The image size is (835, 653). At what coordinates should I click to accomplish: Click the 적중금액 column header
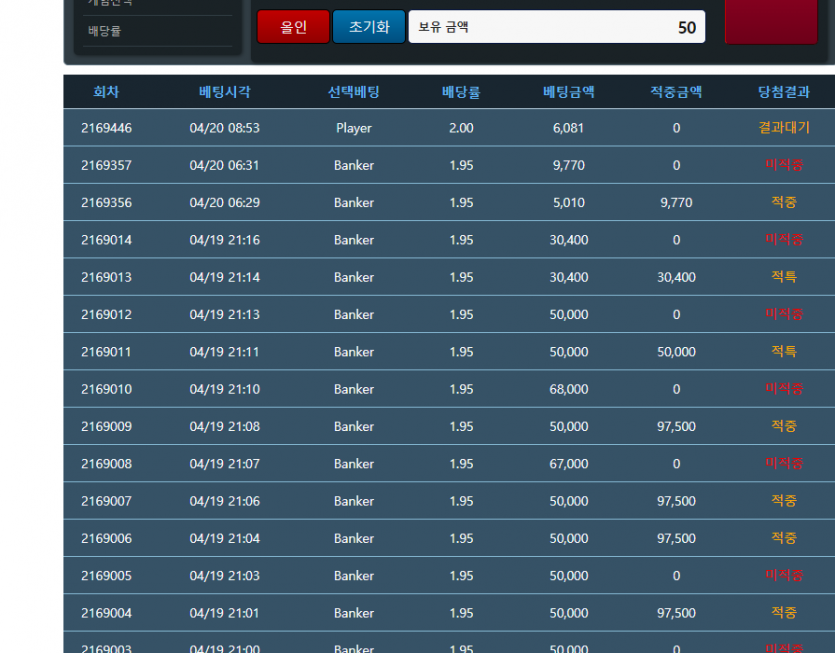pos(676,92)
